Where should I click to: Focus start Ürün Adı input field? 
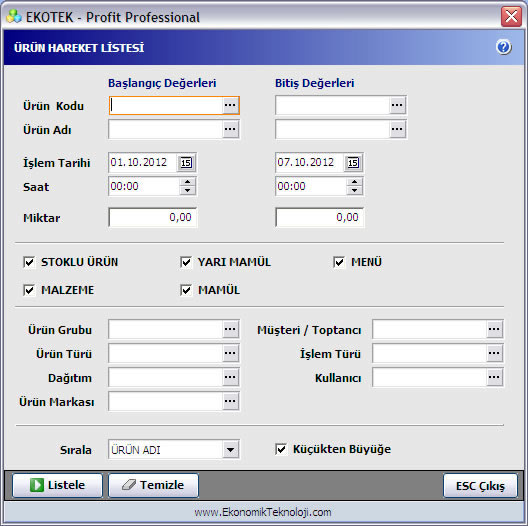click(x=165, y=129)
